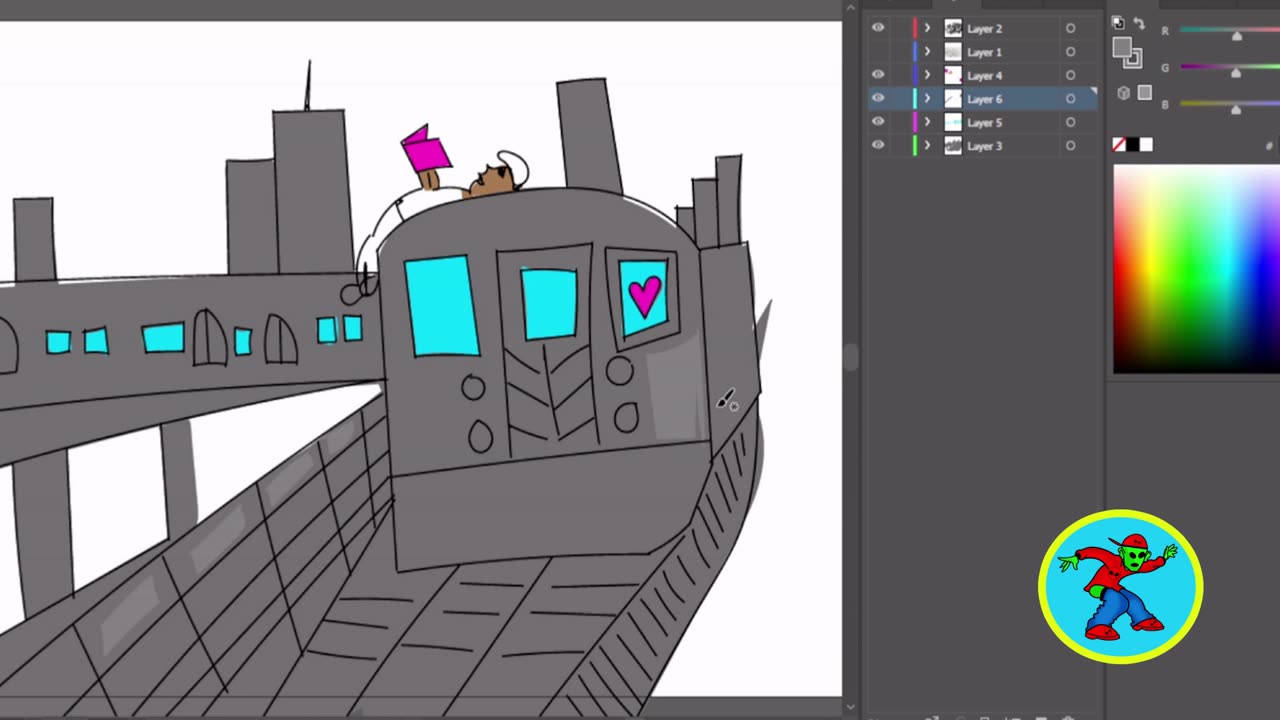This screenshot has height=720, width=1280.
Task: Select Layer 5 thumbnail
Action: [x=953, y=122]
